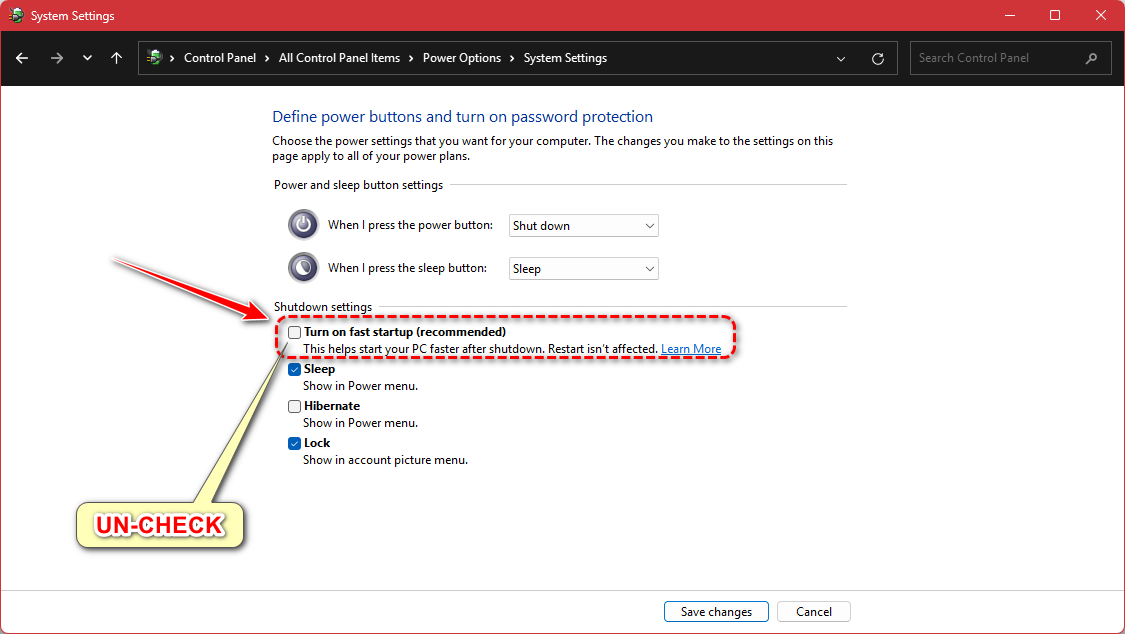The image size is (1125, 634).
Task: Open the power button action dropdown
Action: click(x=583, y=226)
